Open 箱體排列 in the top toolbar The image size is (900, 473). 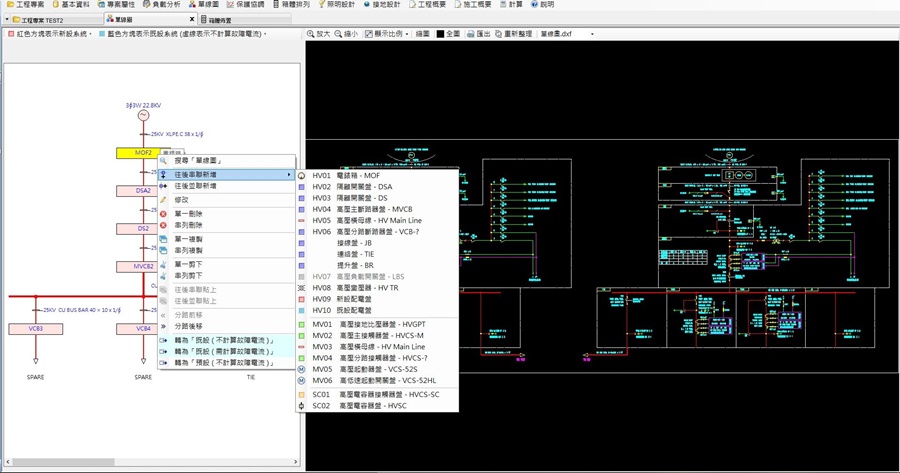click(x=292, y=4)
